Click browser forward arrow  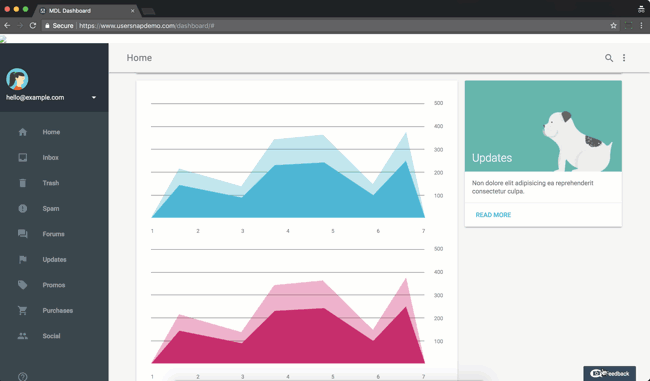click(x=20, y=25)
